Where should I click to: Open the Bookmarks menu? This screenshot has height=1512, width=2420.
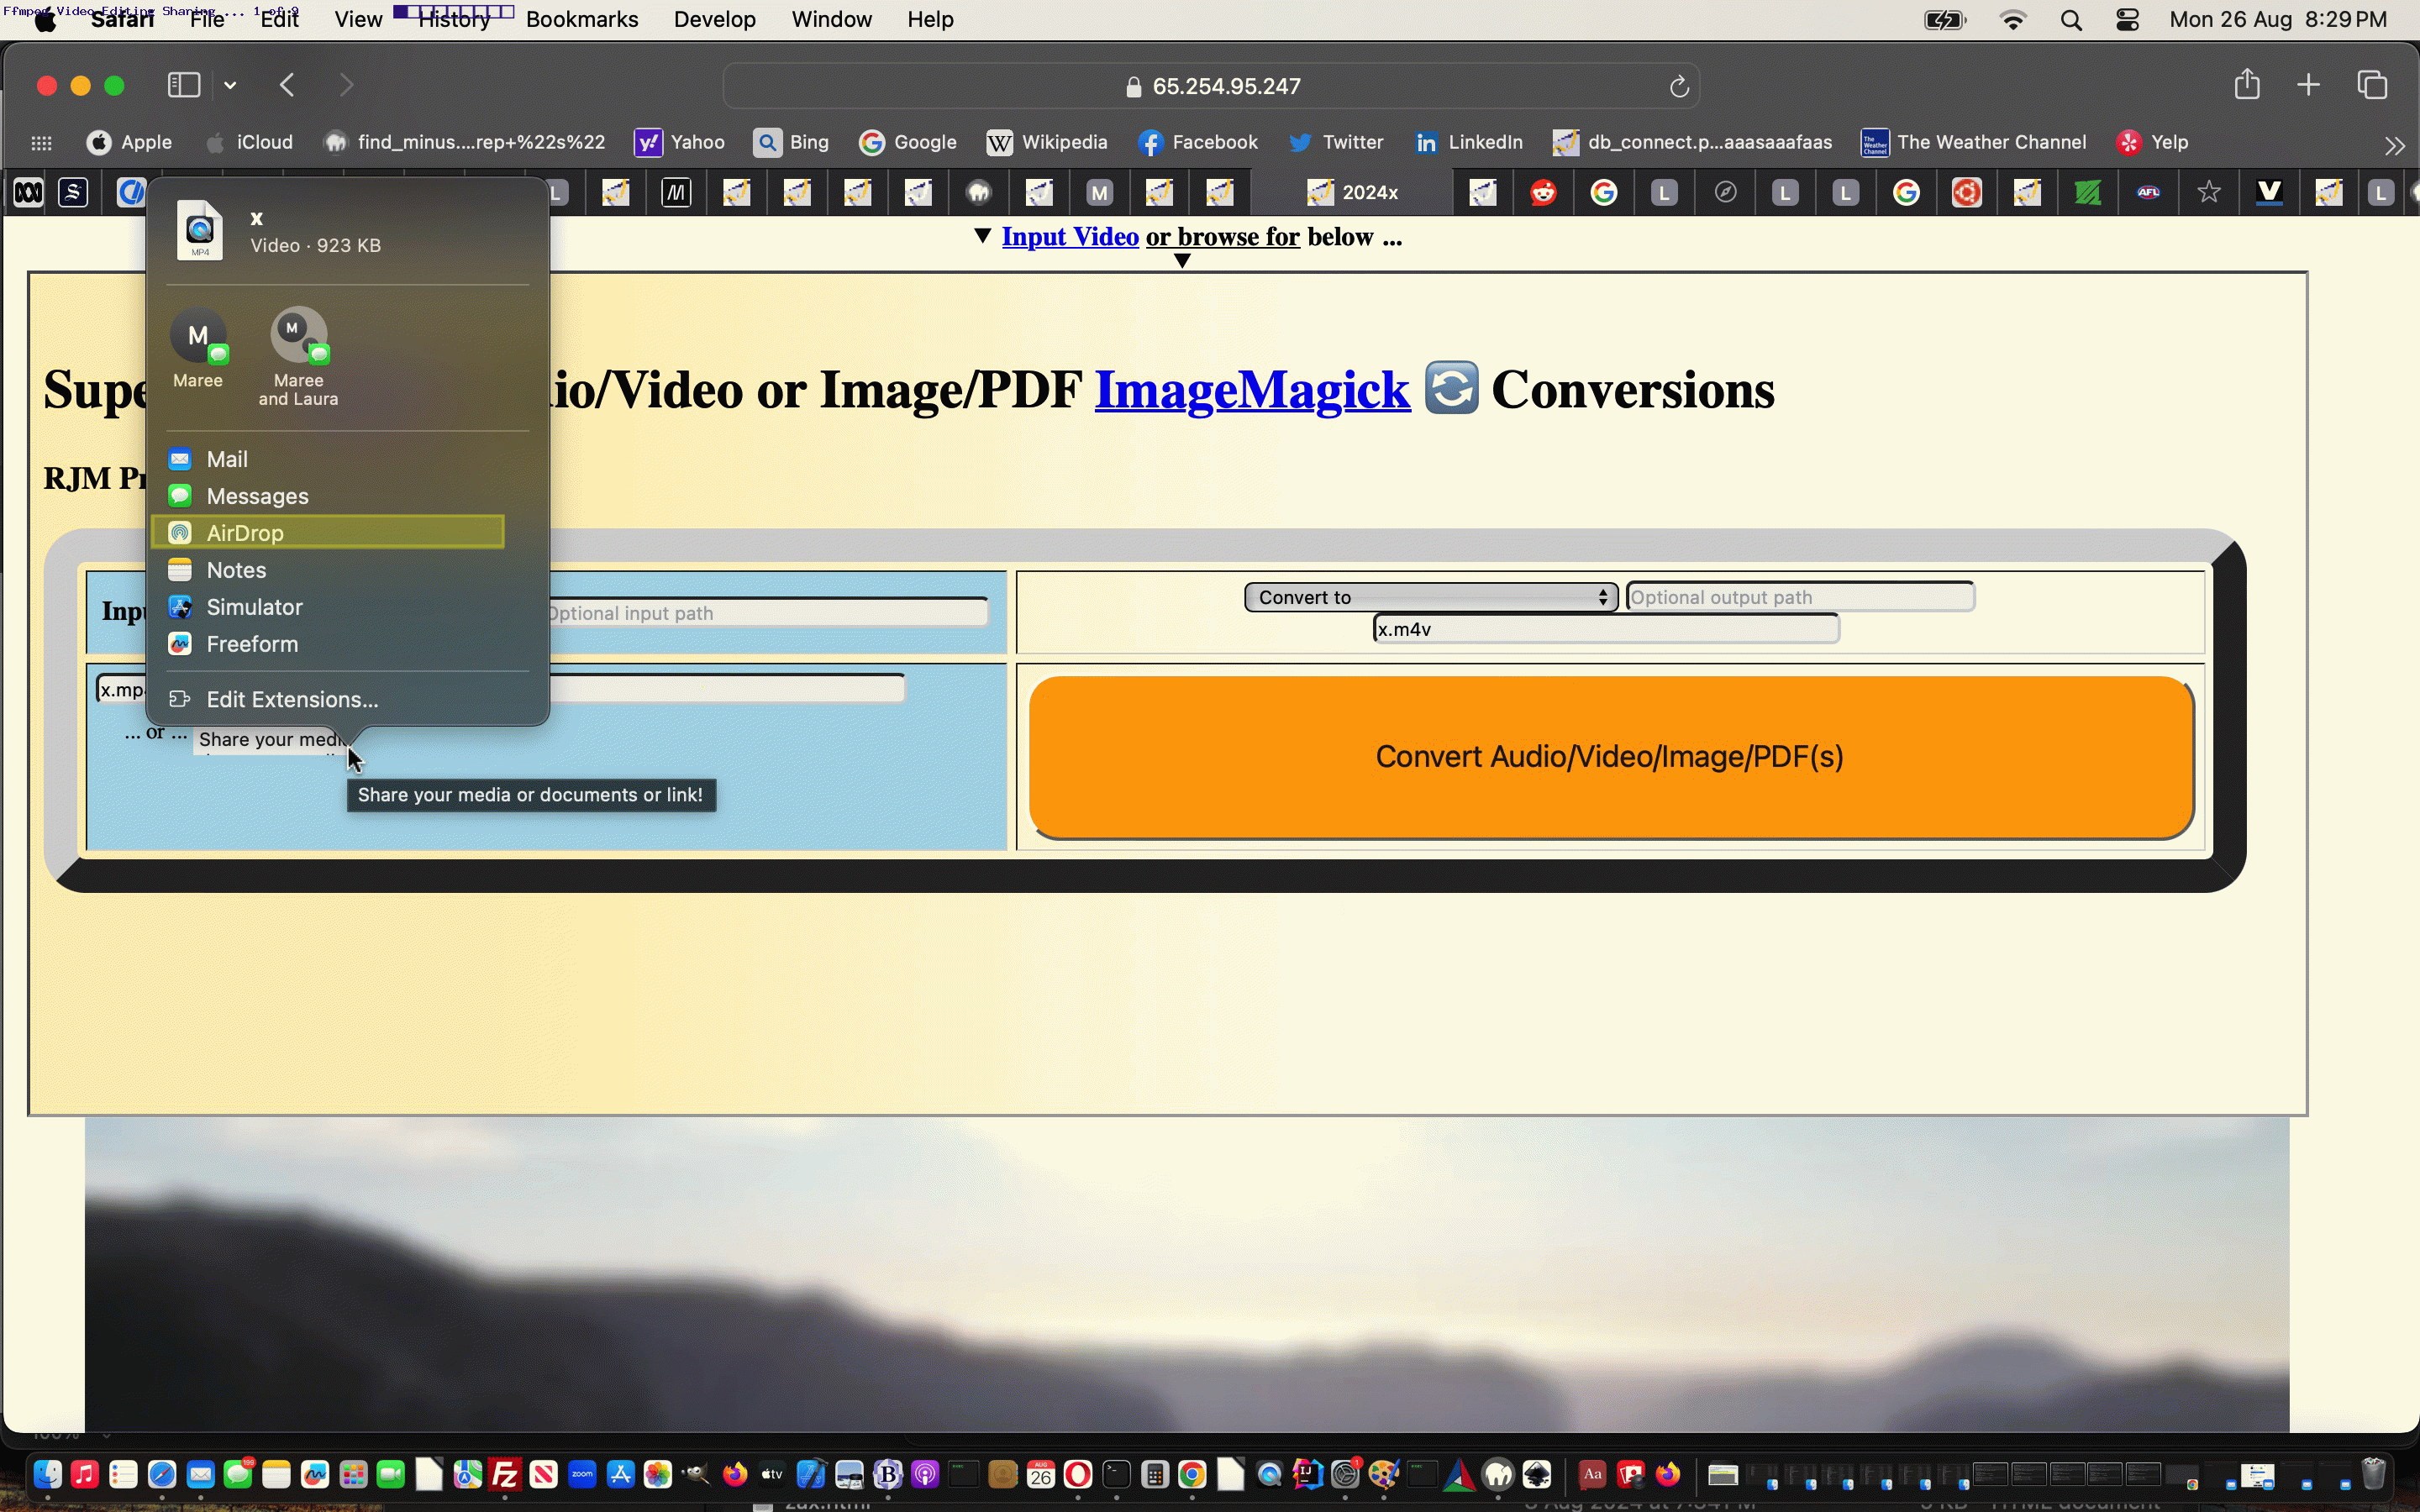[582, 19]
